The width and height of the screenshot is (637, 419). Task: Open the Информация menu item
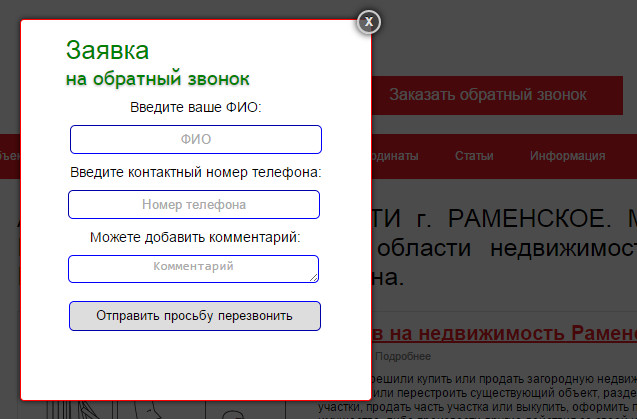point(568,156)
